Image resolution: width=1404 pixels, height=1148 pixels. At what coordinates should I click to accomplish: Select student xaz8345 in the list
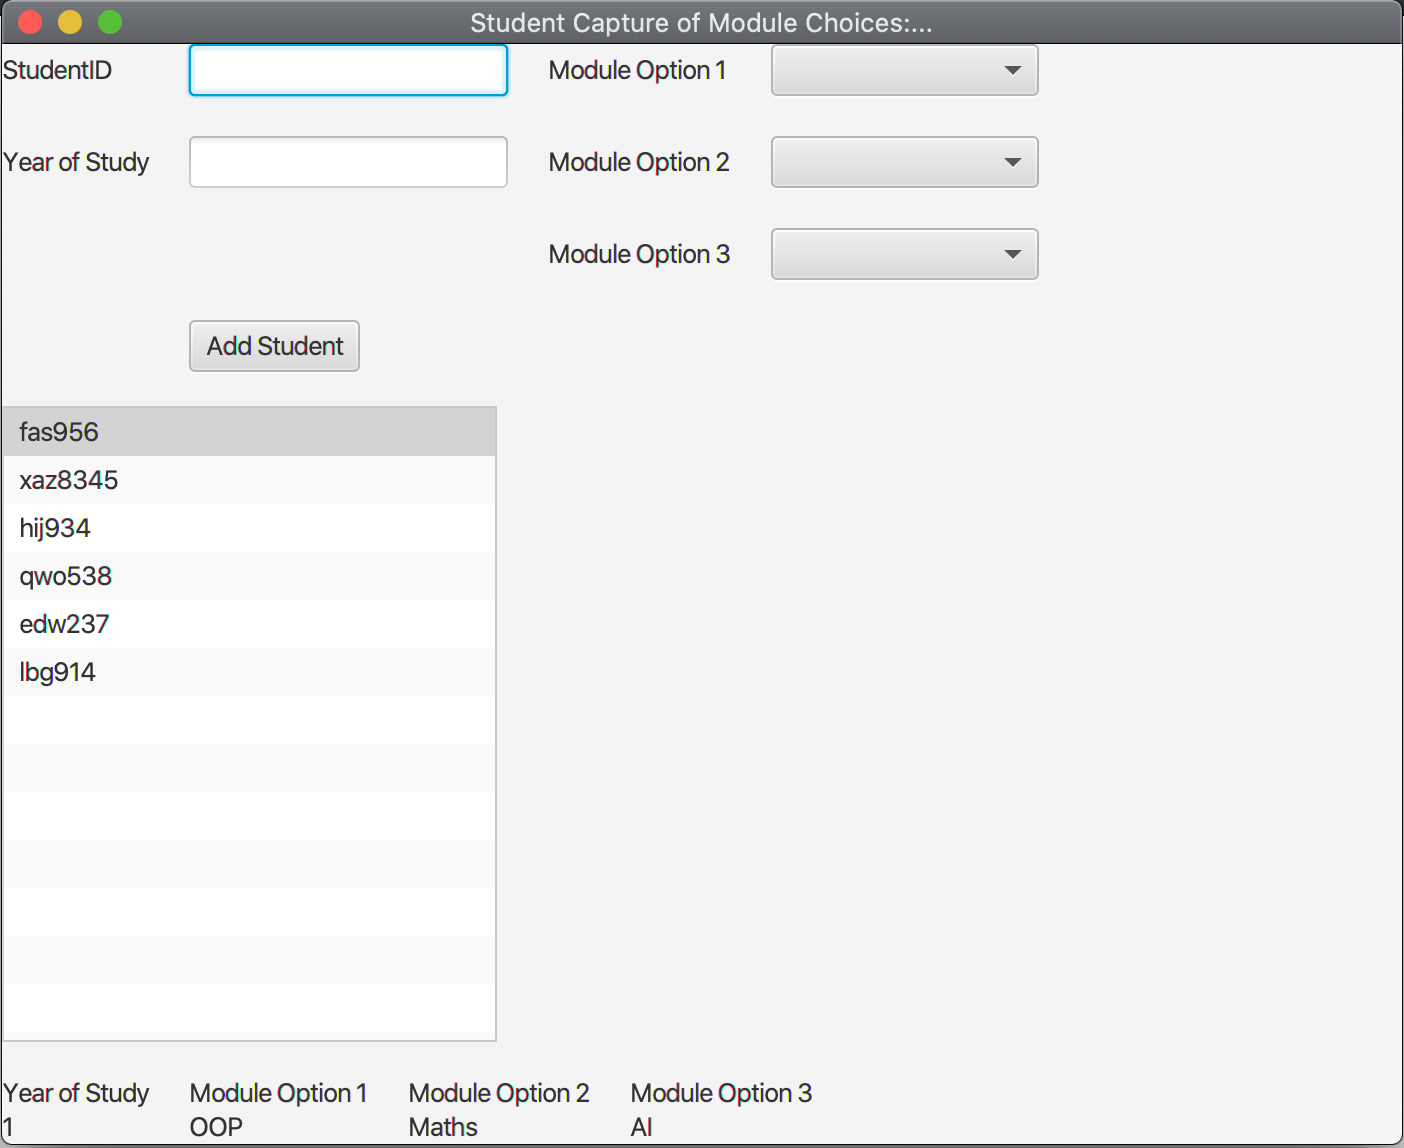[x=249, y=480]
